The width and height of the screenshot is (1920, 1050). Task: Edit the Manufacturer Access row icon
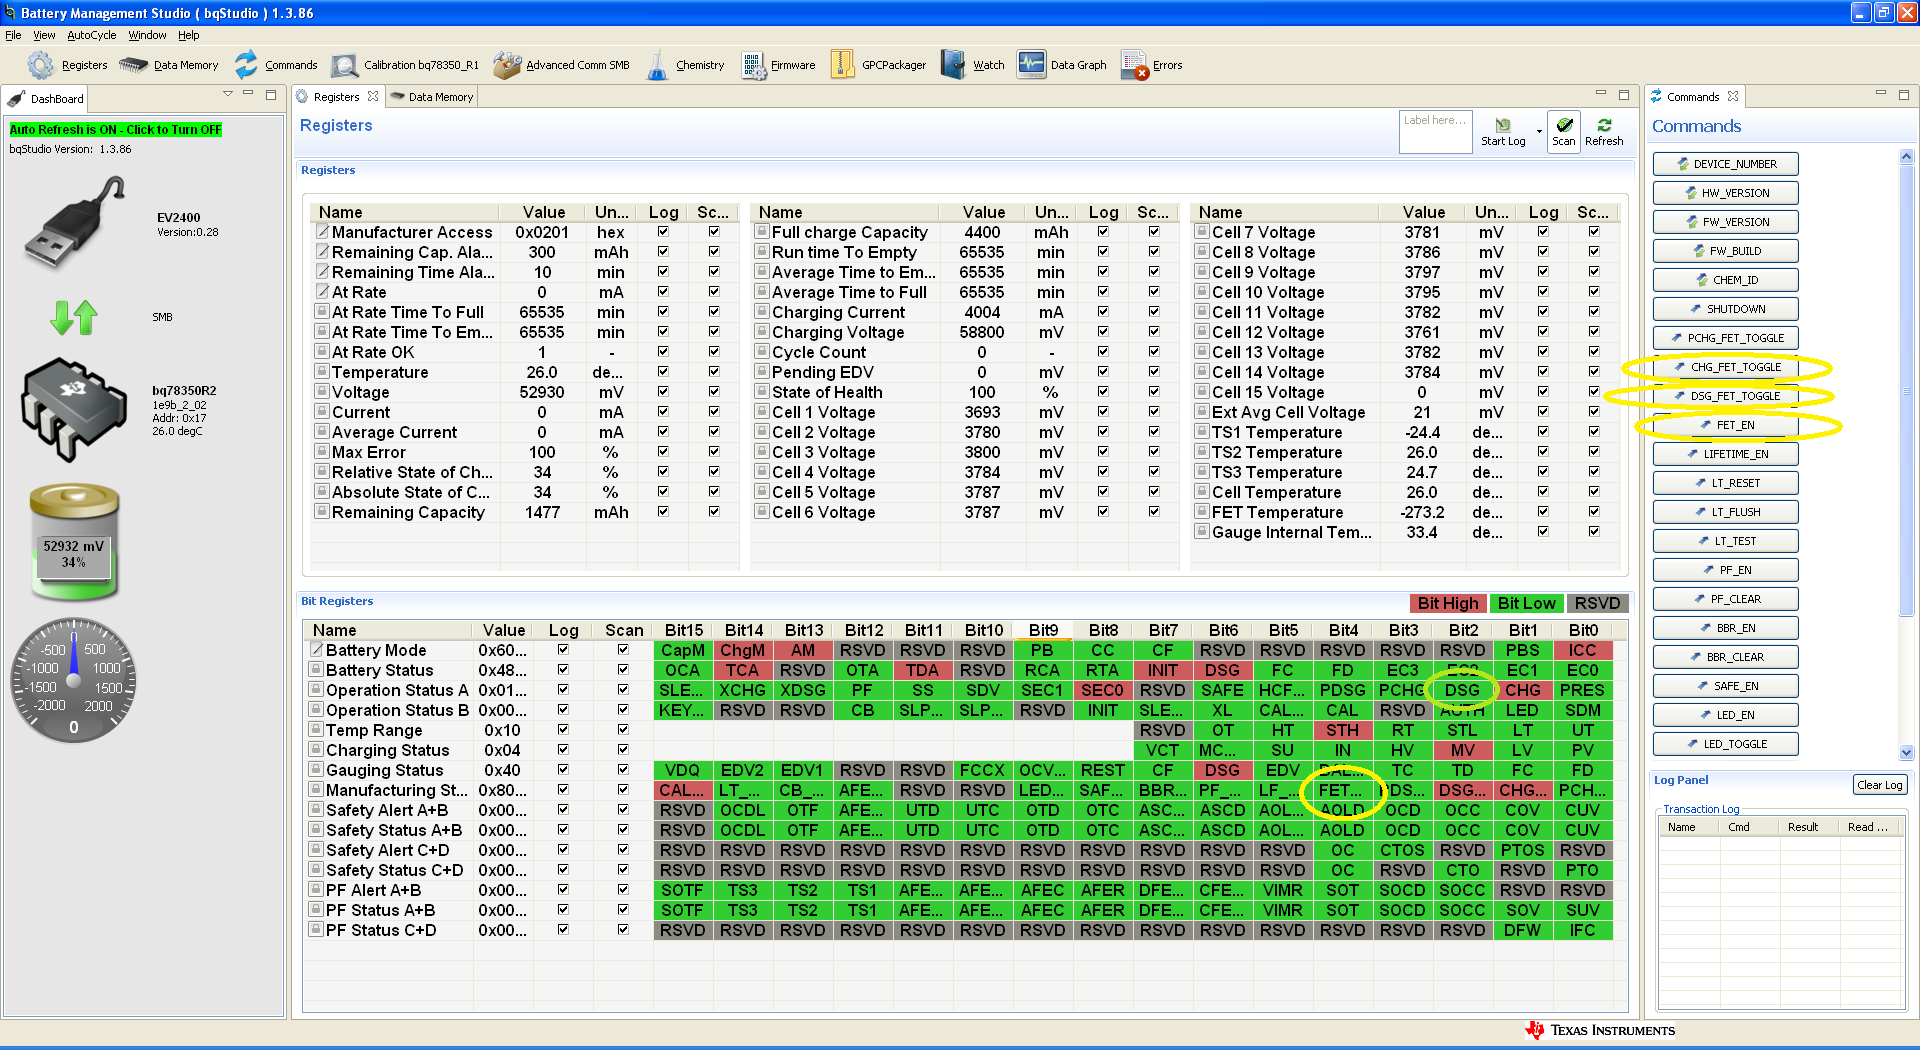tap(323, 231)
